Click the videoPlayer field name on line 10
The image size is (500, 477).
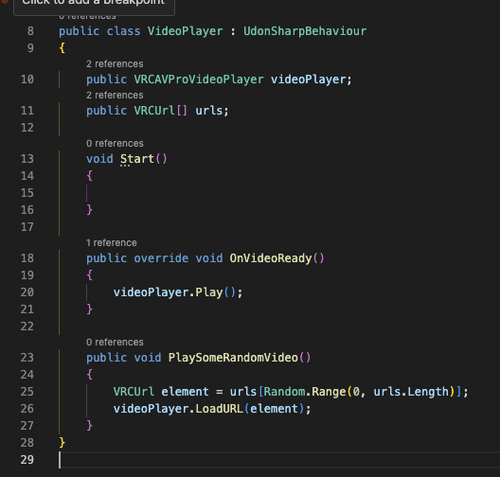click(x=308, y=79)
